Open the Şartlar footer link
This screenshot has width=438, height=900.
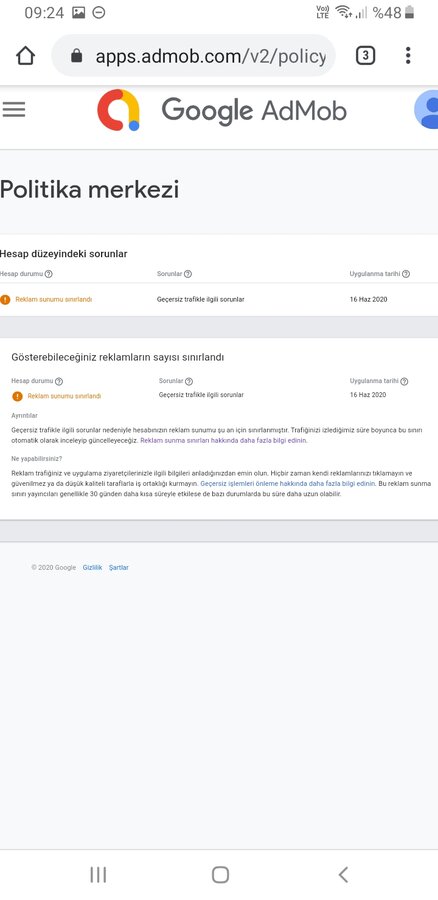[119, 568]
